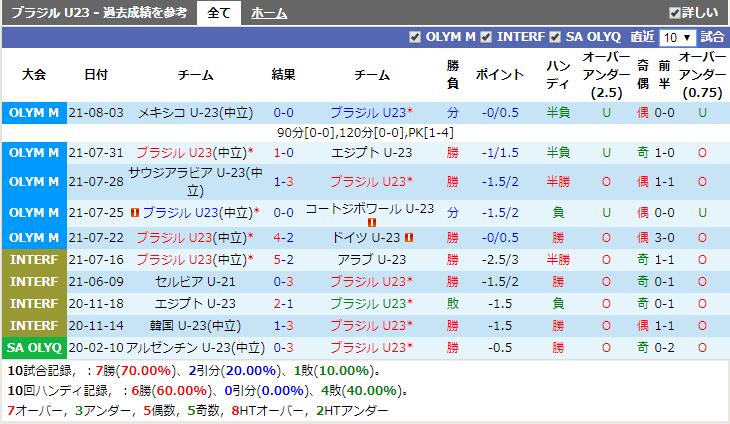This screenshot has width=730, height=424.
Task: Click half-time score 3-0
Action: (x=664, y=238)
